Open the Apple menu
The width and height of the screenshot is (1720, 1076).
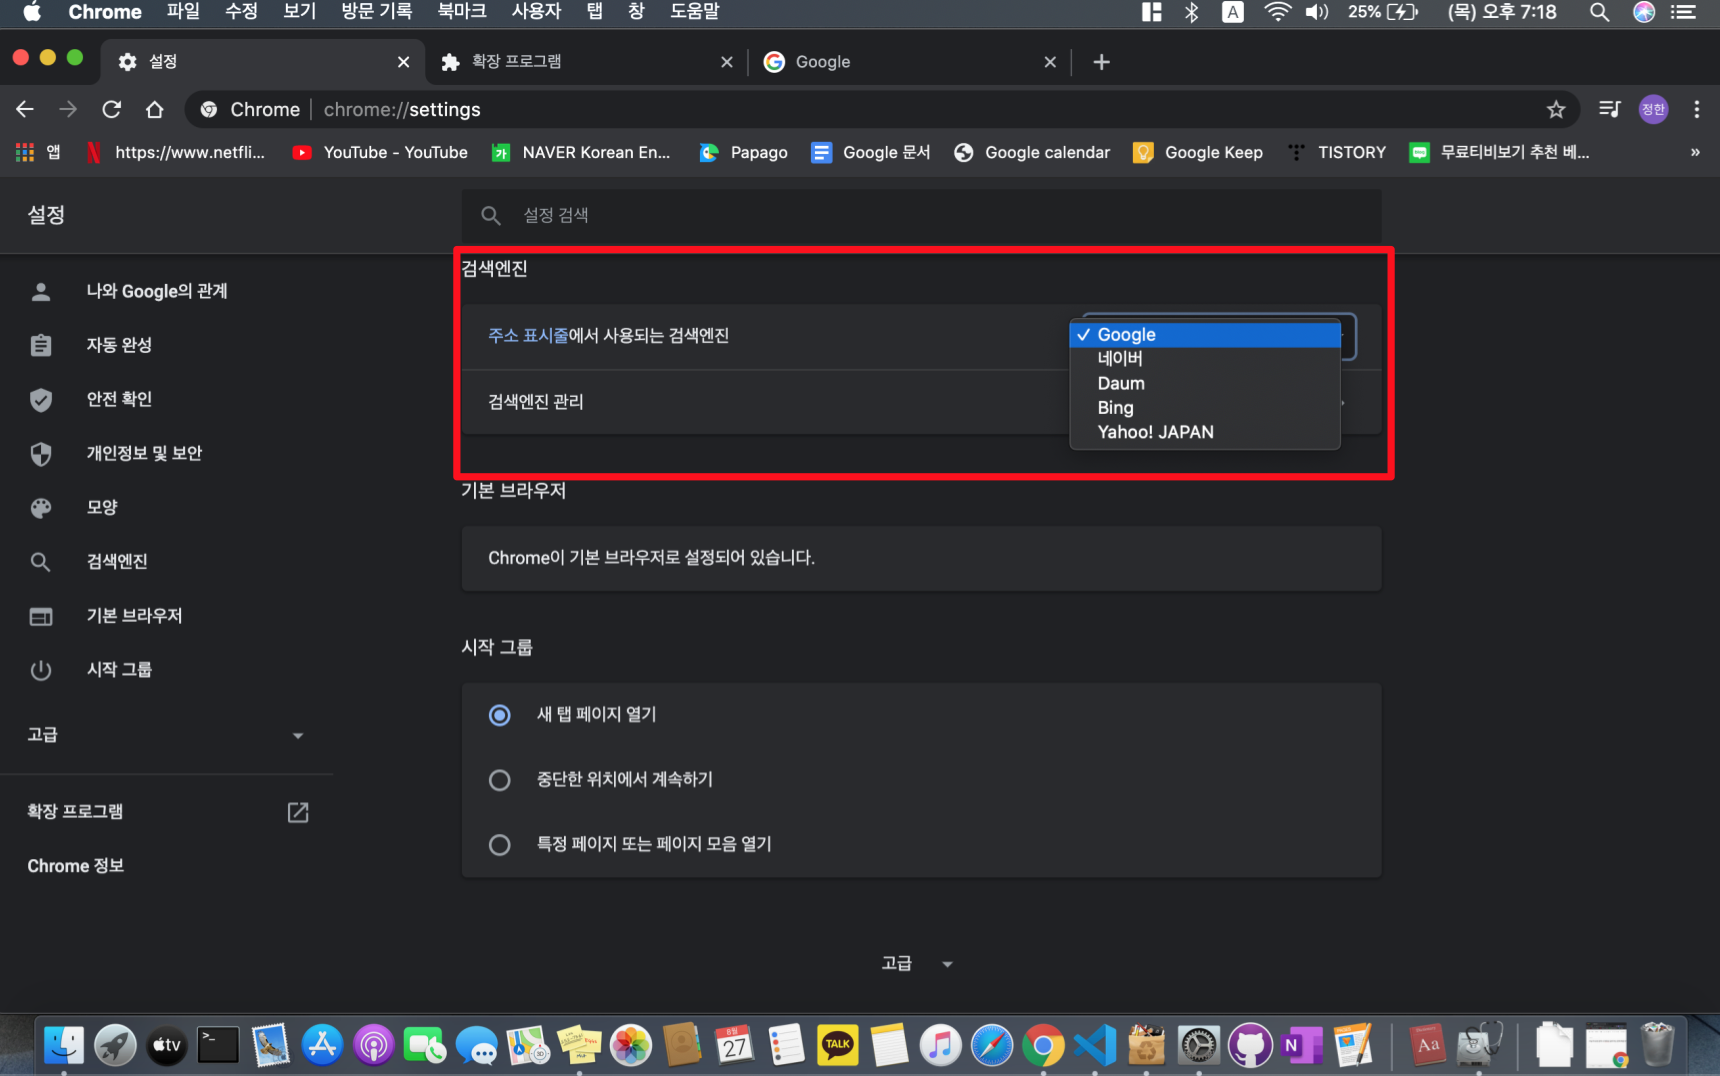pyautogui.click(x=32, y=12)
